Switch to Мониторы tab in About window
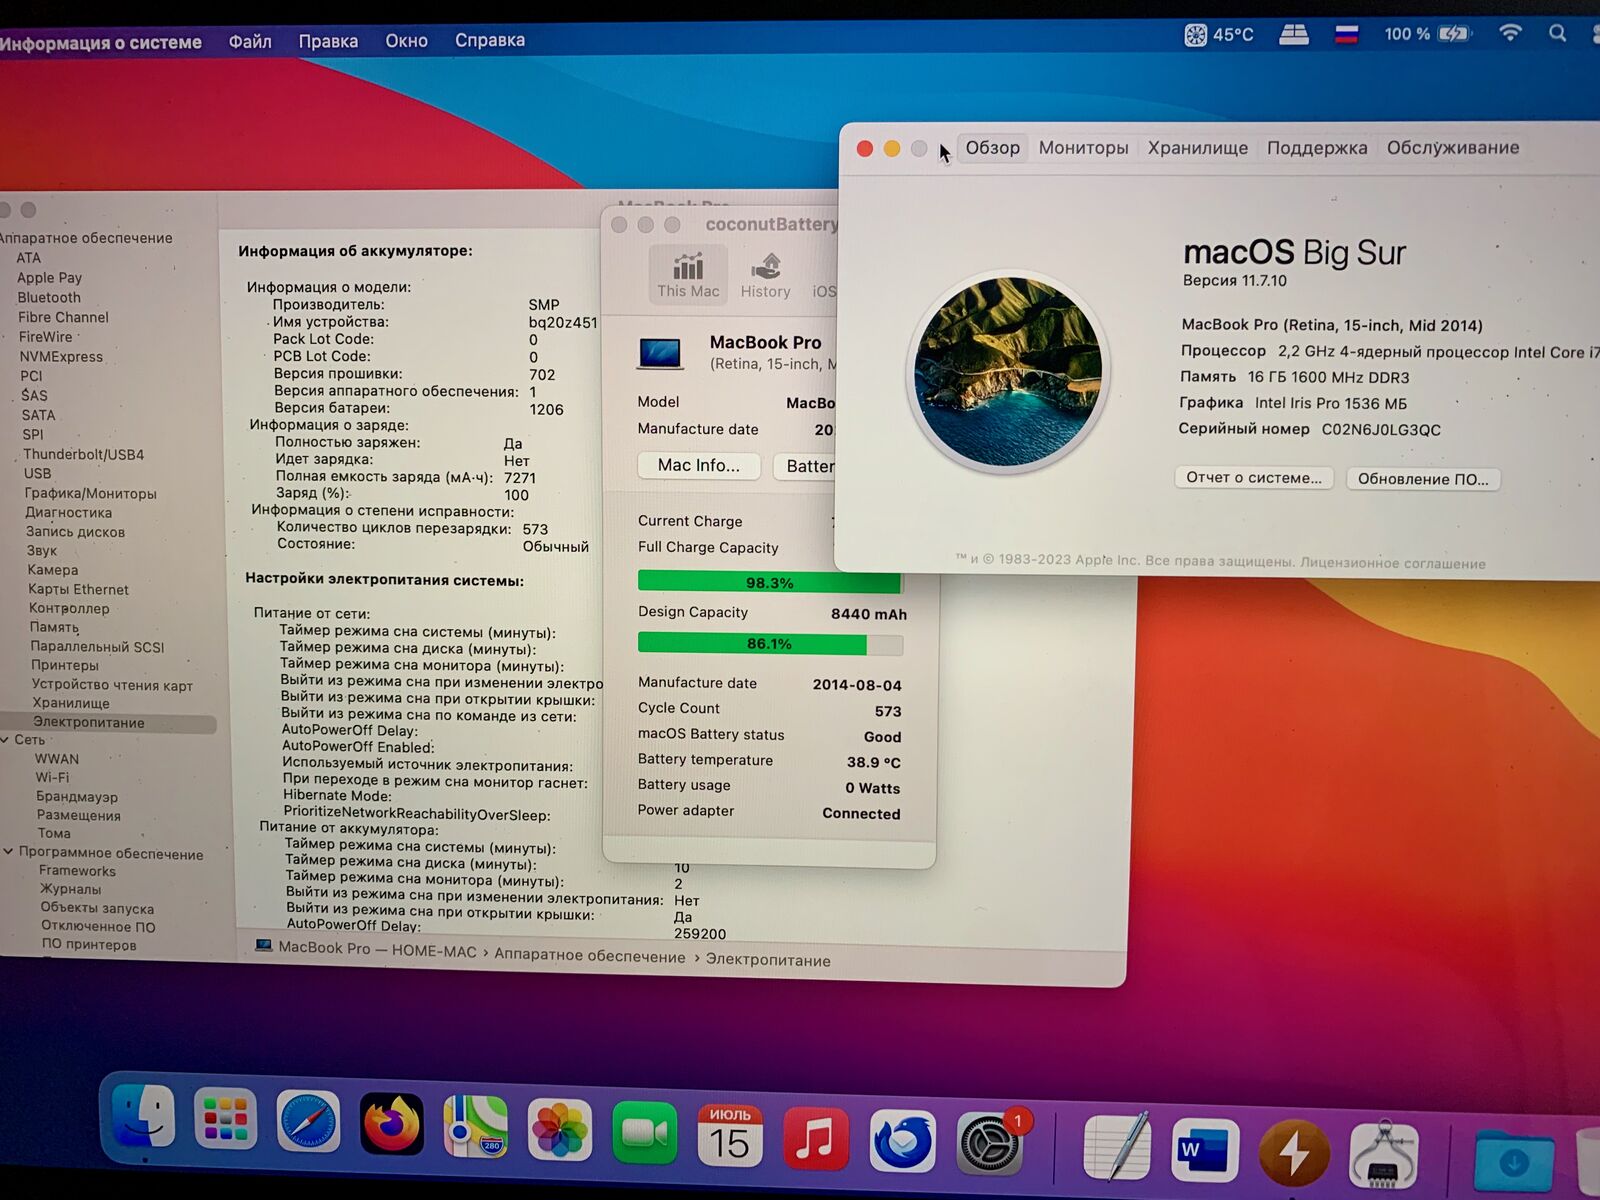This screenshot has height=1200, width=1600. (x=1083, y=148)
